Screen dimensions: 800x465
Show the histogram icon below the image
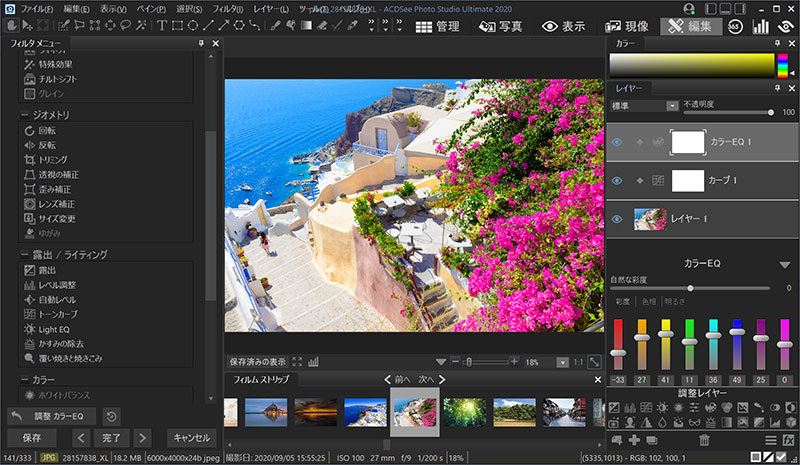pos(313,362)
